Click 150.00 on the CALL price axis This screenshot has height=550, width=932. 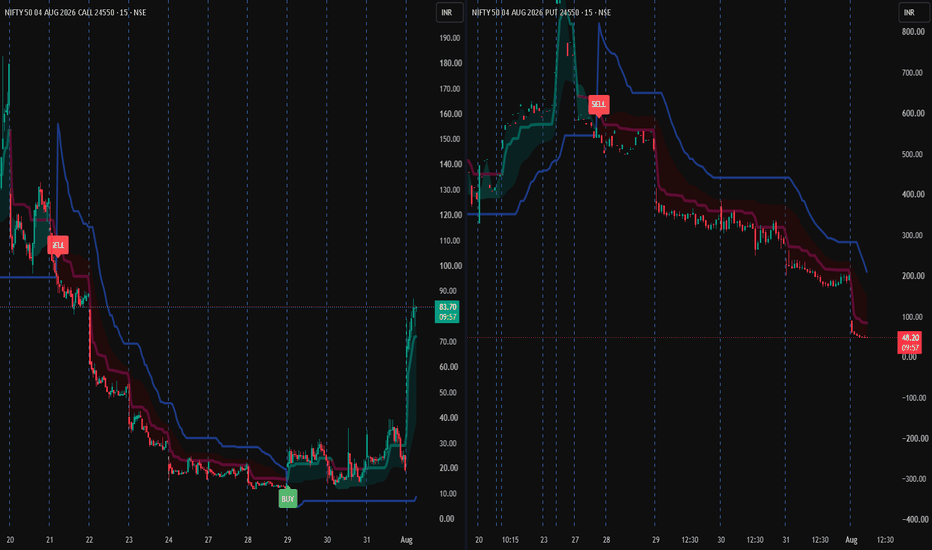pos(450,139)
